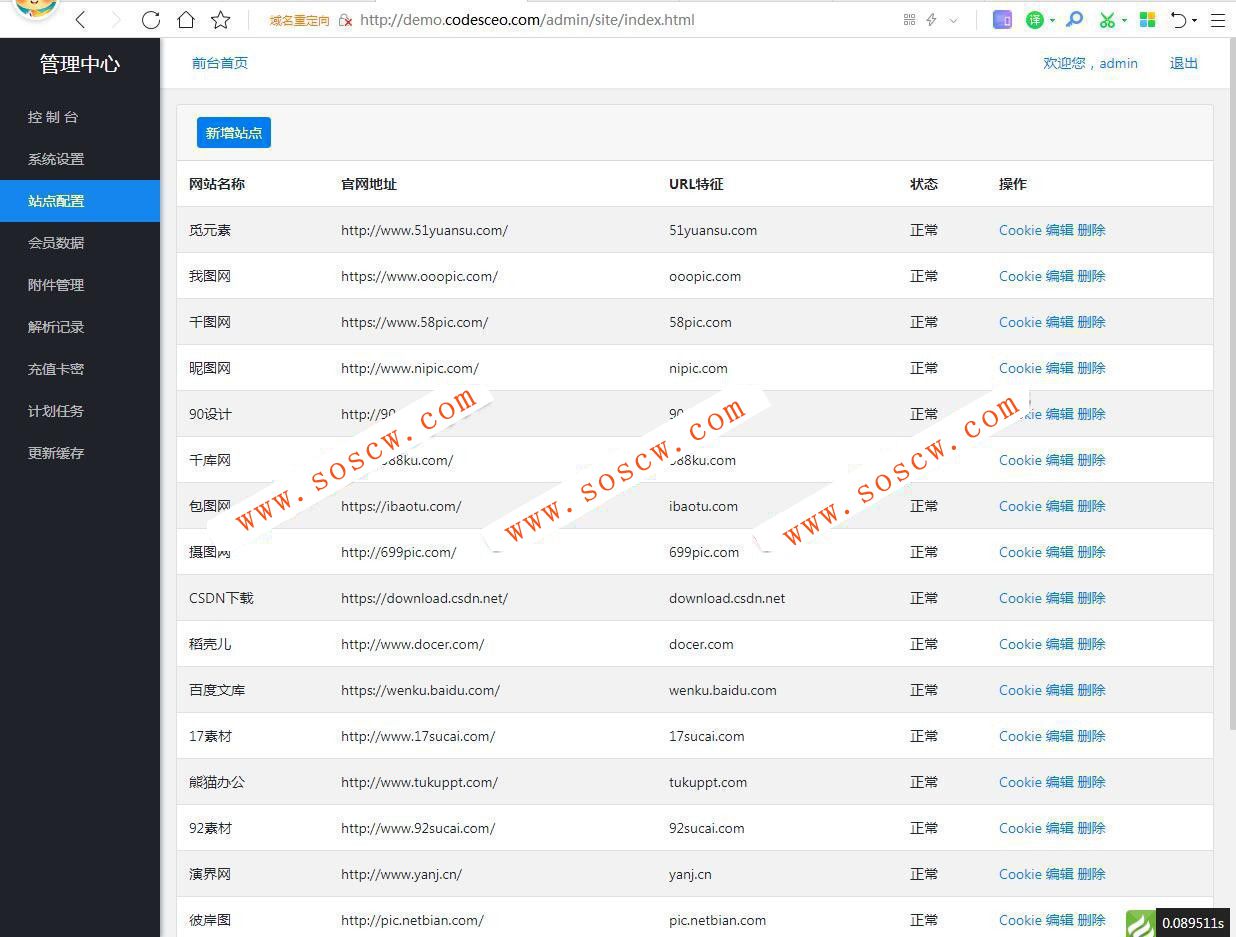Bookmark this page with the star icon
Image resolution: width=1236 pixels, height=937 pixels.
coord(221,20)
